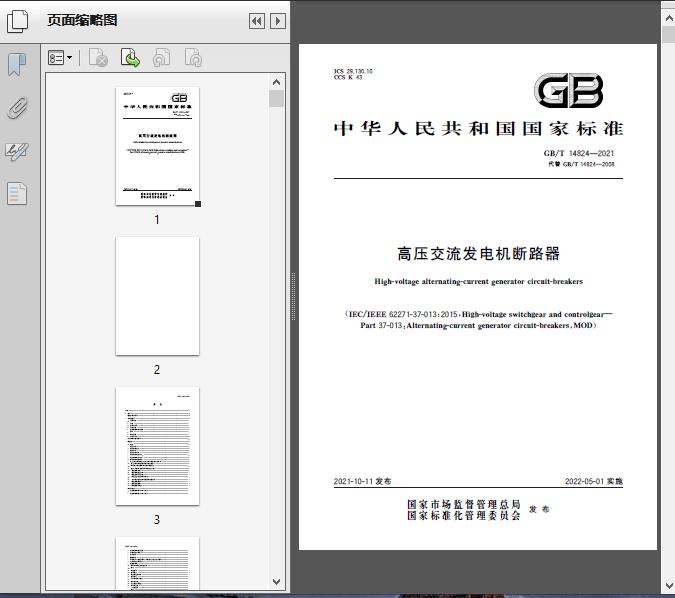The image size is (675, 598).
Task: Click the "ICS 29.130.10" text
Action: click(353, 71)
